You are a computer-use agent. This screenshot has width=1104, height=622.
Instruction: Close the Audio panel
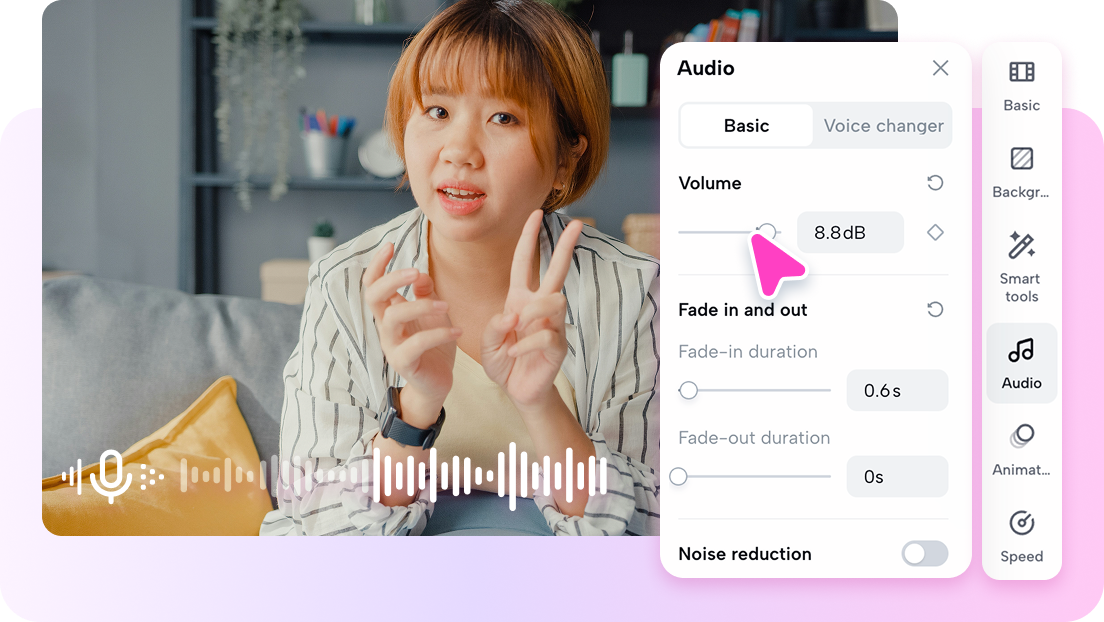[x=940, y=68]
